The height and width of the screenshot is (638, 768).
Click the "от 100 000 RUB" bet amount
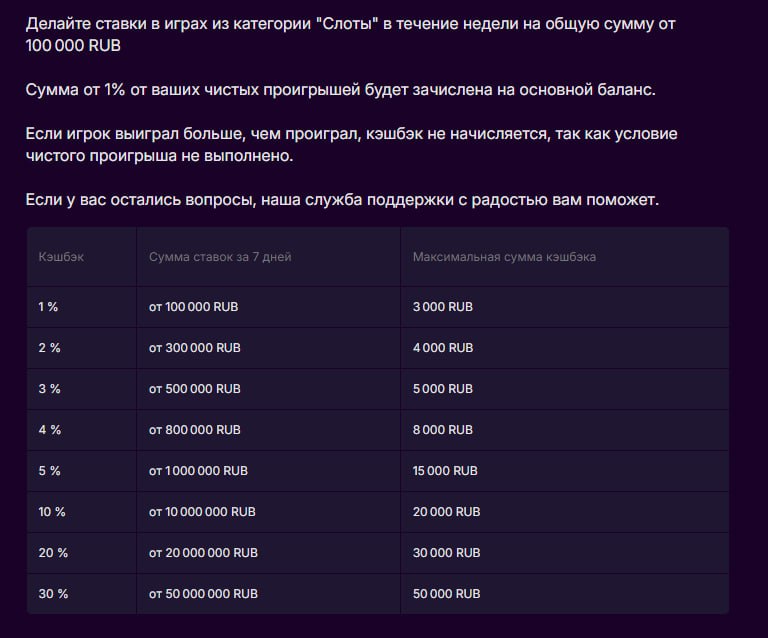point(193,307)
